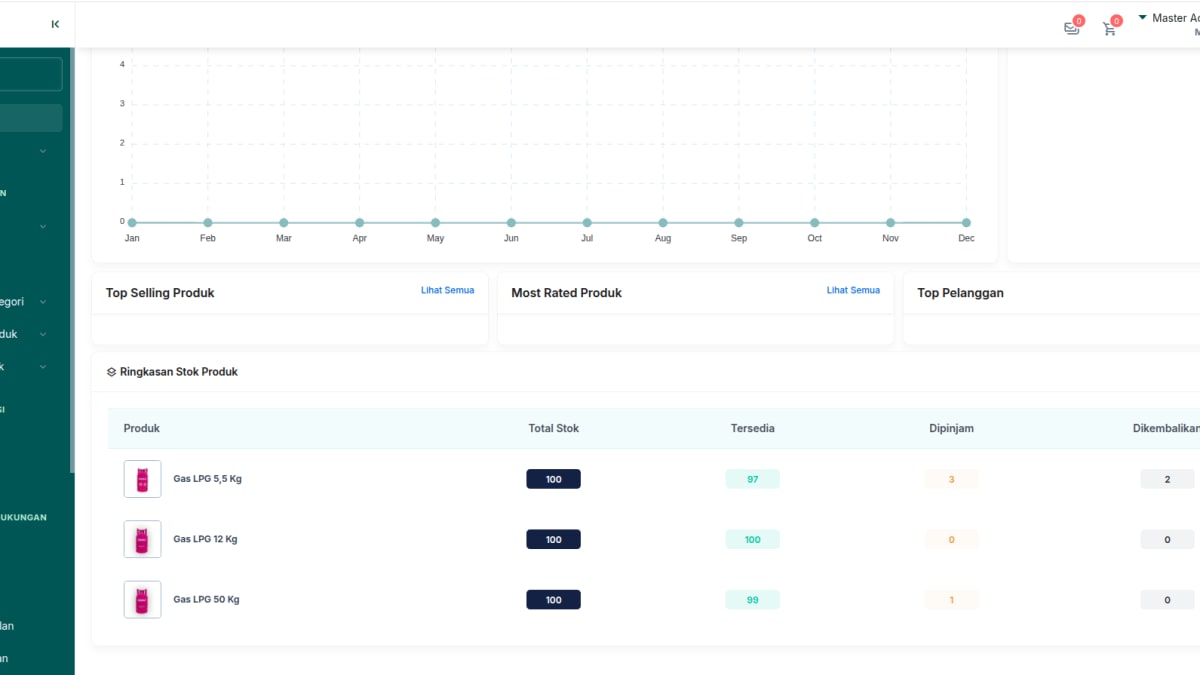Click the Ringkasan Stok Produk layers icon
The height and width of the screenshot is (675, 1200).
tap(111, 372)
